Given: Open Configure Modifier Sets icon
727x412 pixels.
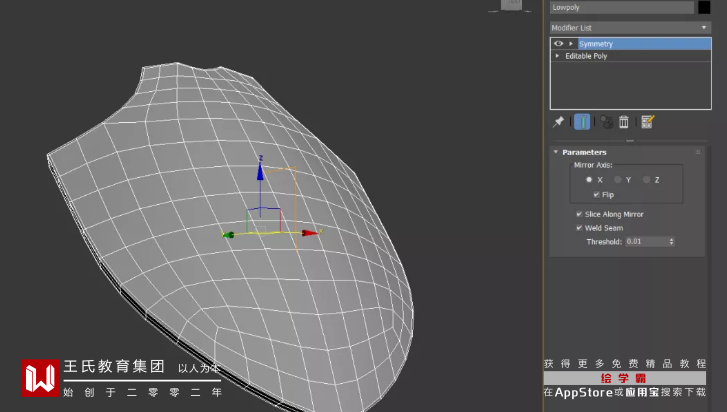Looking at the screenshot, I should (647, 122).
